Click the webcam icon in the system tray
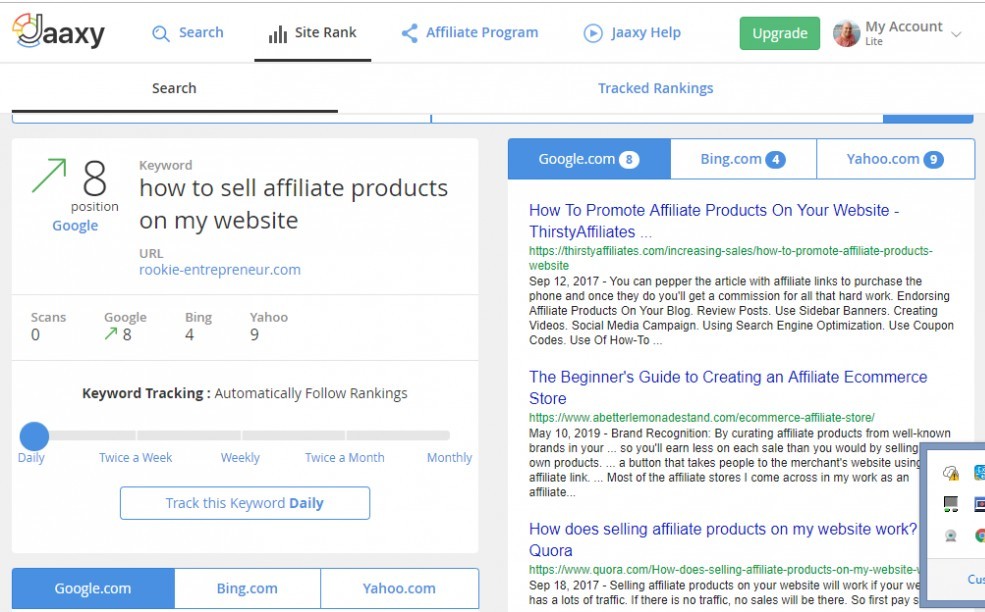Image resolution: width=985 pixels, height=612 pixels. pyautogui.click(x=950, y=536)
